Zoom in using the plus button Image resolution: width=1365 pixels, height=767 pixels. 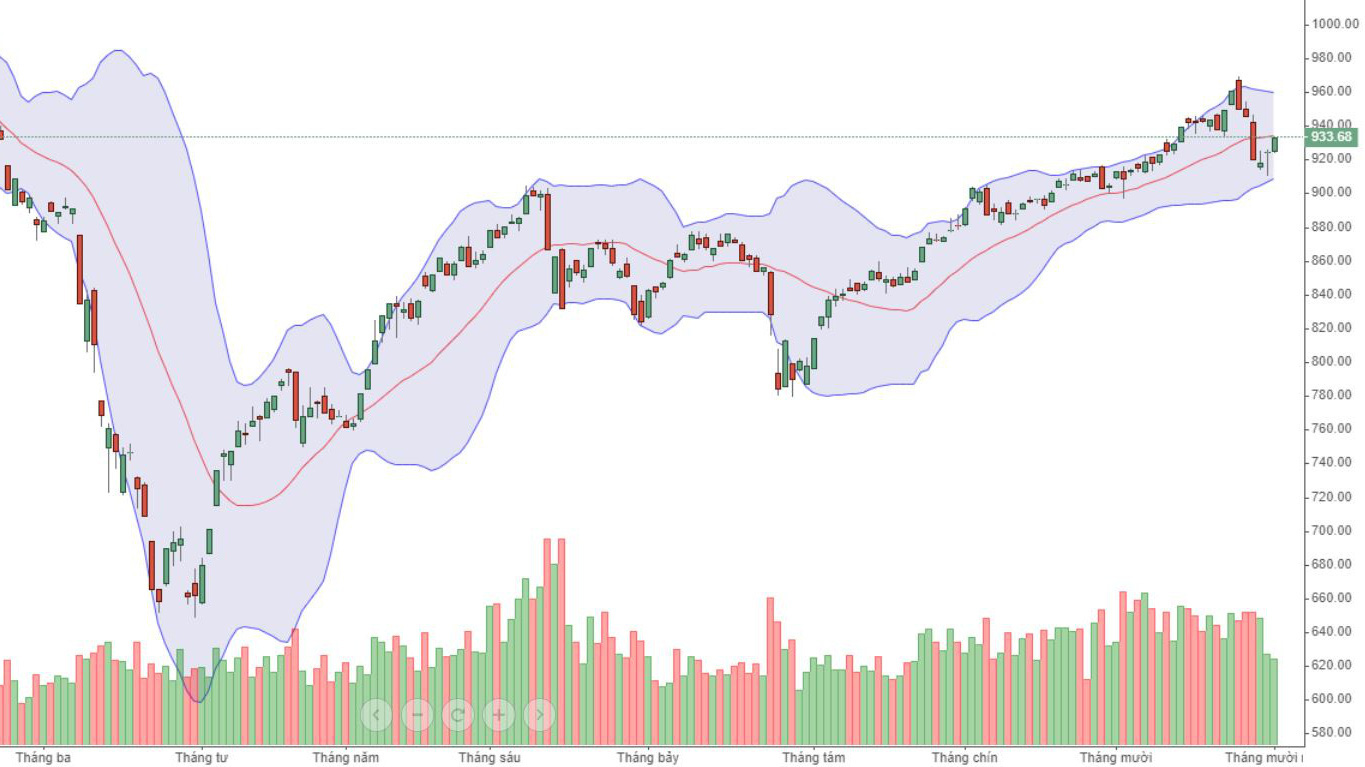click(499, 714)
